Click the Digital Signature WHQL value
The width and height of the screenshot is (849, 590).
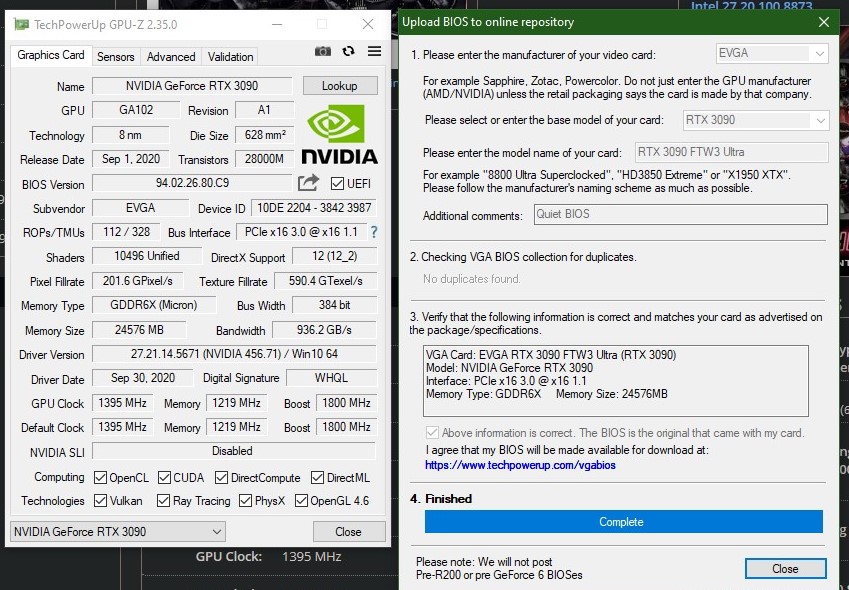point(331,378)
